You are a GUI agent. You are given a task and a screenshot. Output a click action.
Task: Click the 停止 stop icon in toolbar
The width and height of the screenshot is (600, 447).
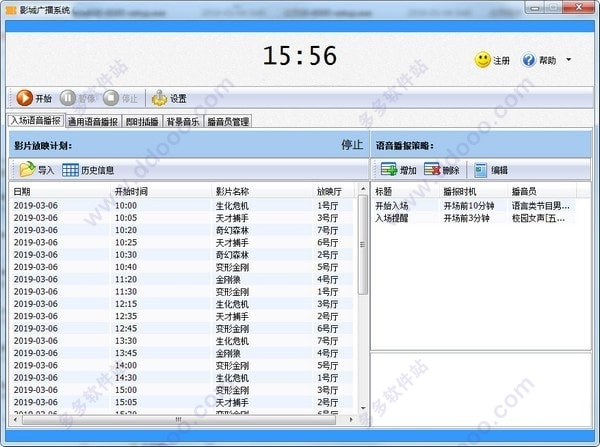click(x=111, y=98)
